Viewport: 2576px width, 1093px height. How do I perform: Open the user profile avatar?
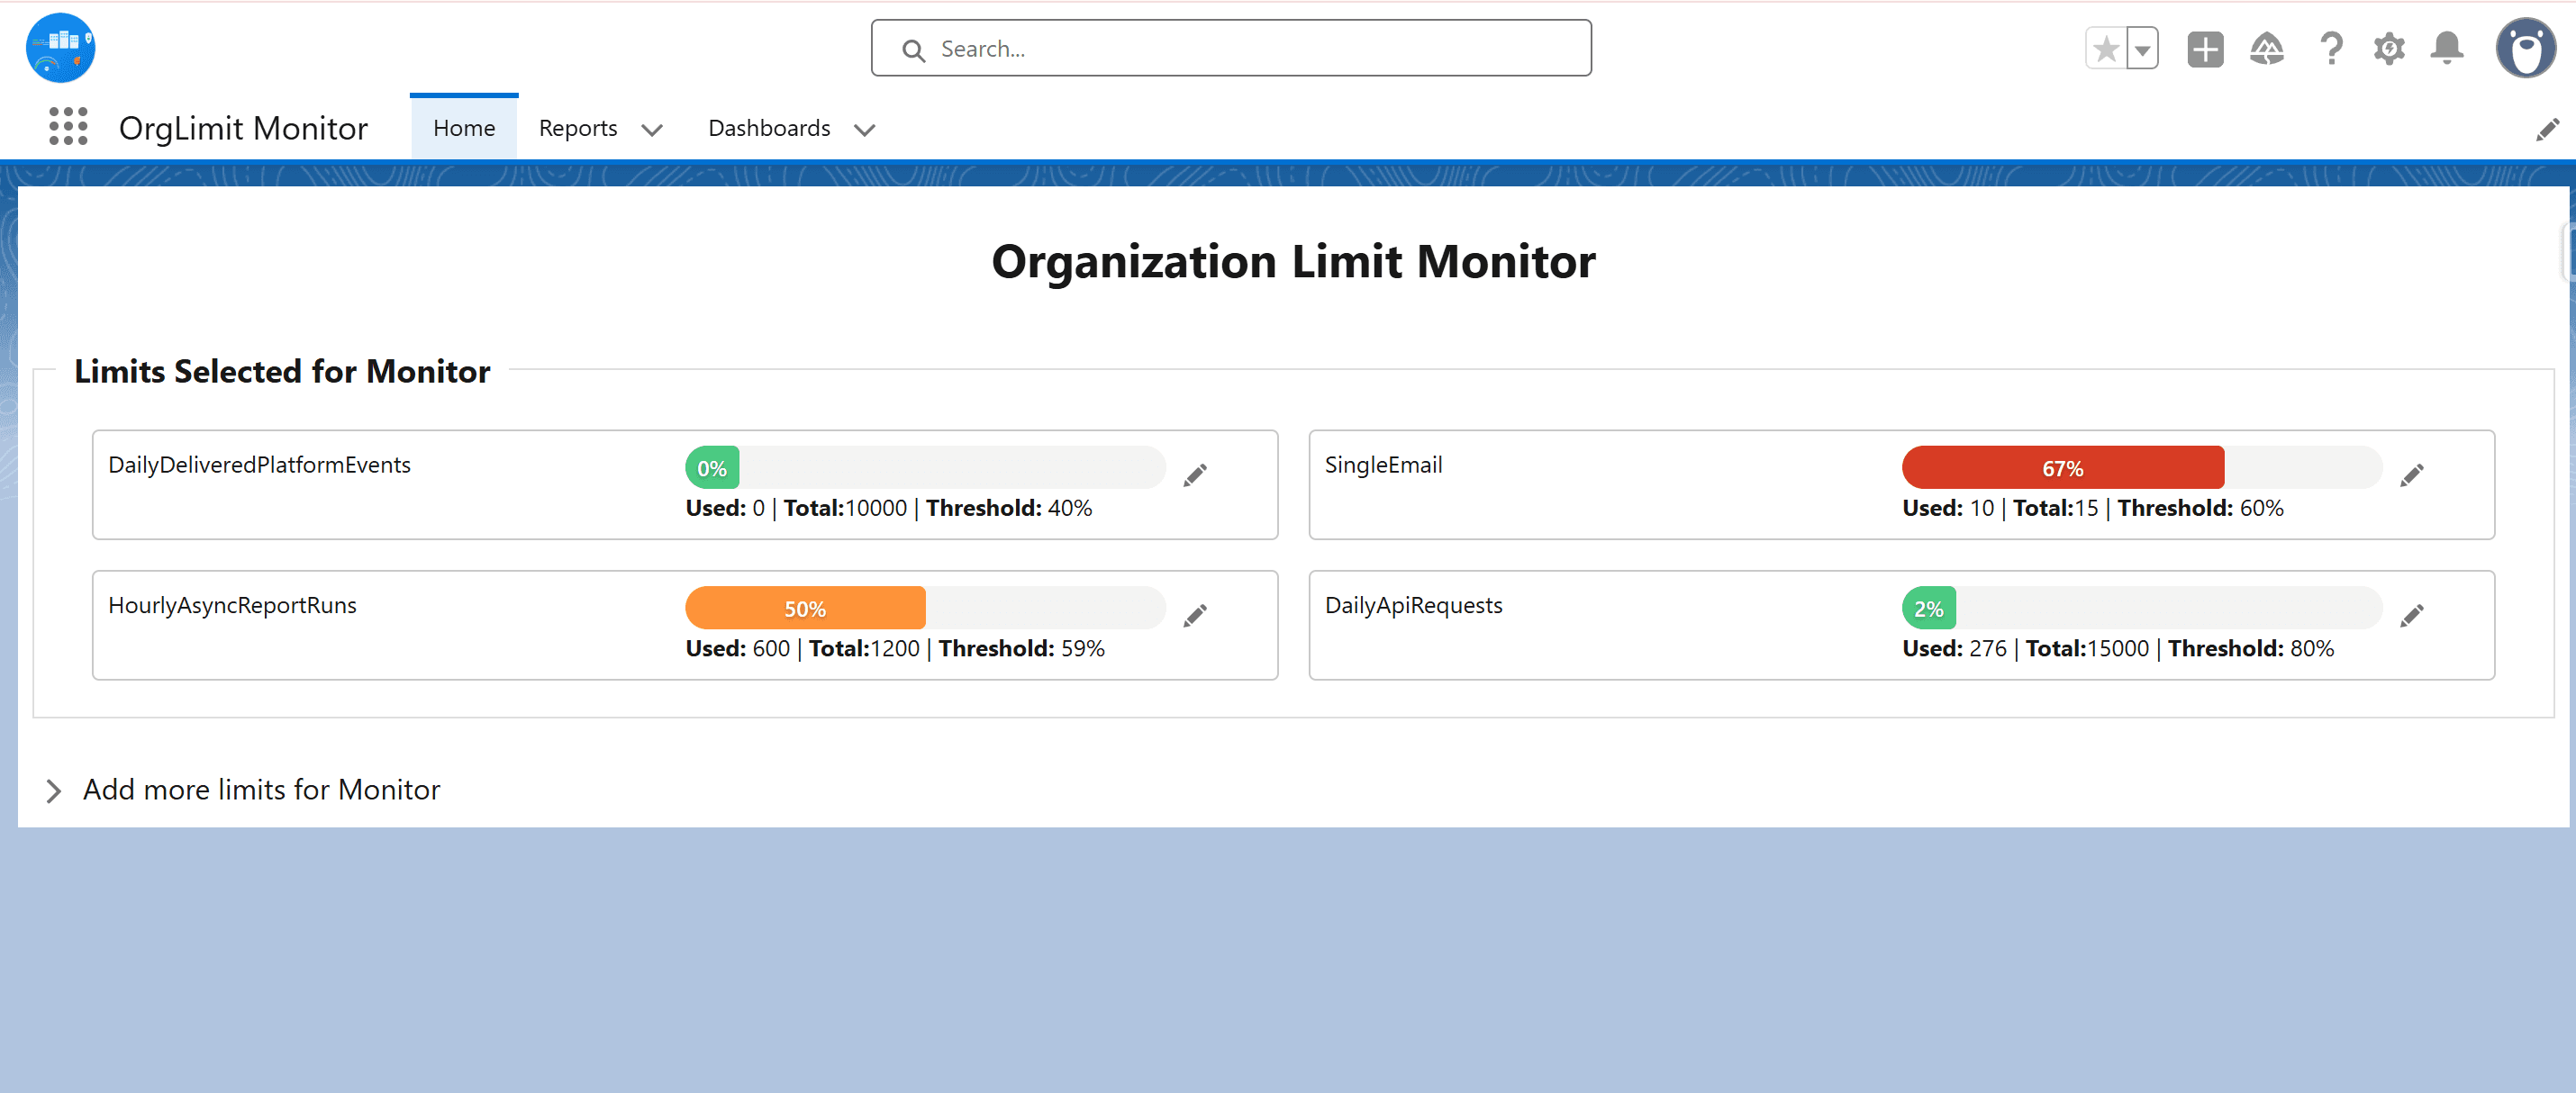[x=2525, y=48]
